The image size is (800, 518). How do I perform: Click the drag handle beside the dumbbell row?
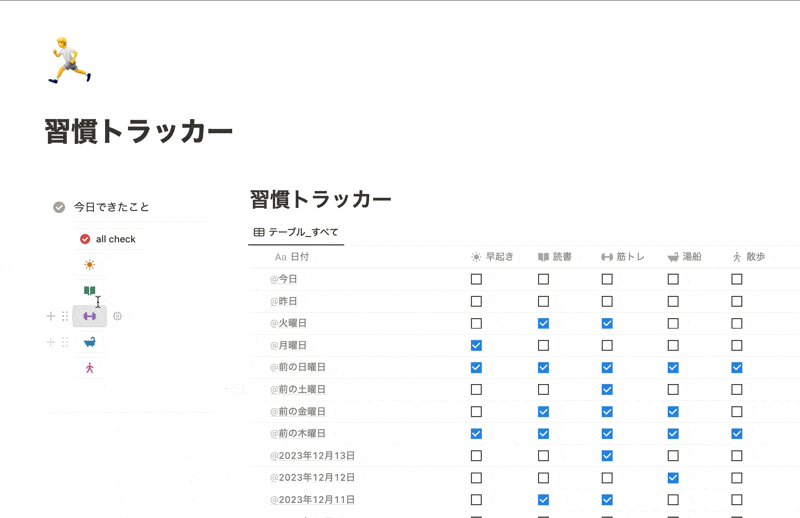(65, 316)
